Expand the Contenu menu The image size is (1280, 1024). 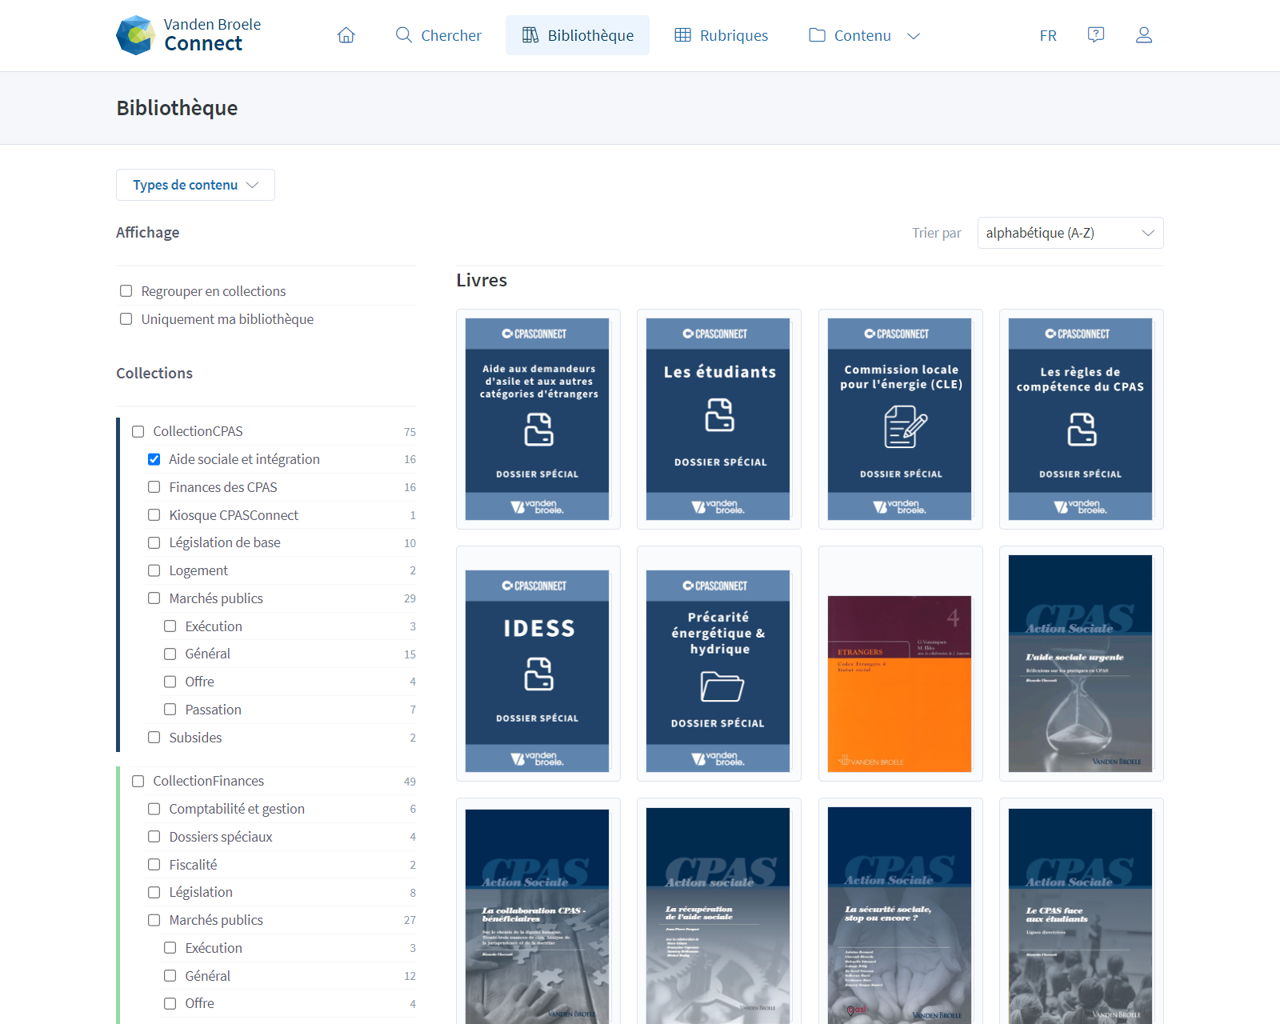coord(864,35)
